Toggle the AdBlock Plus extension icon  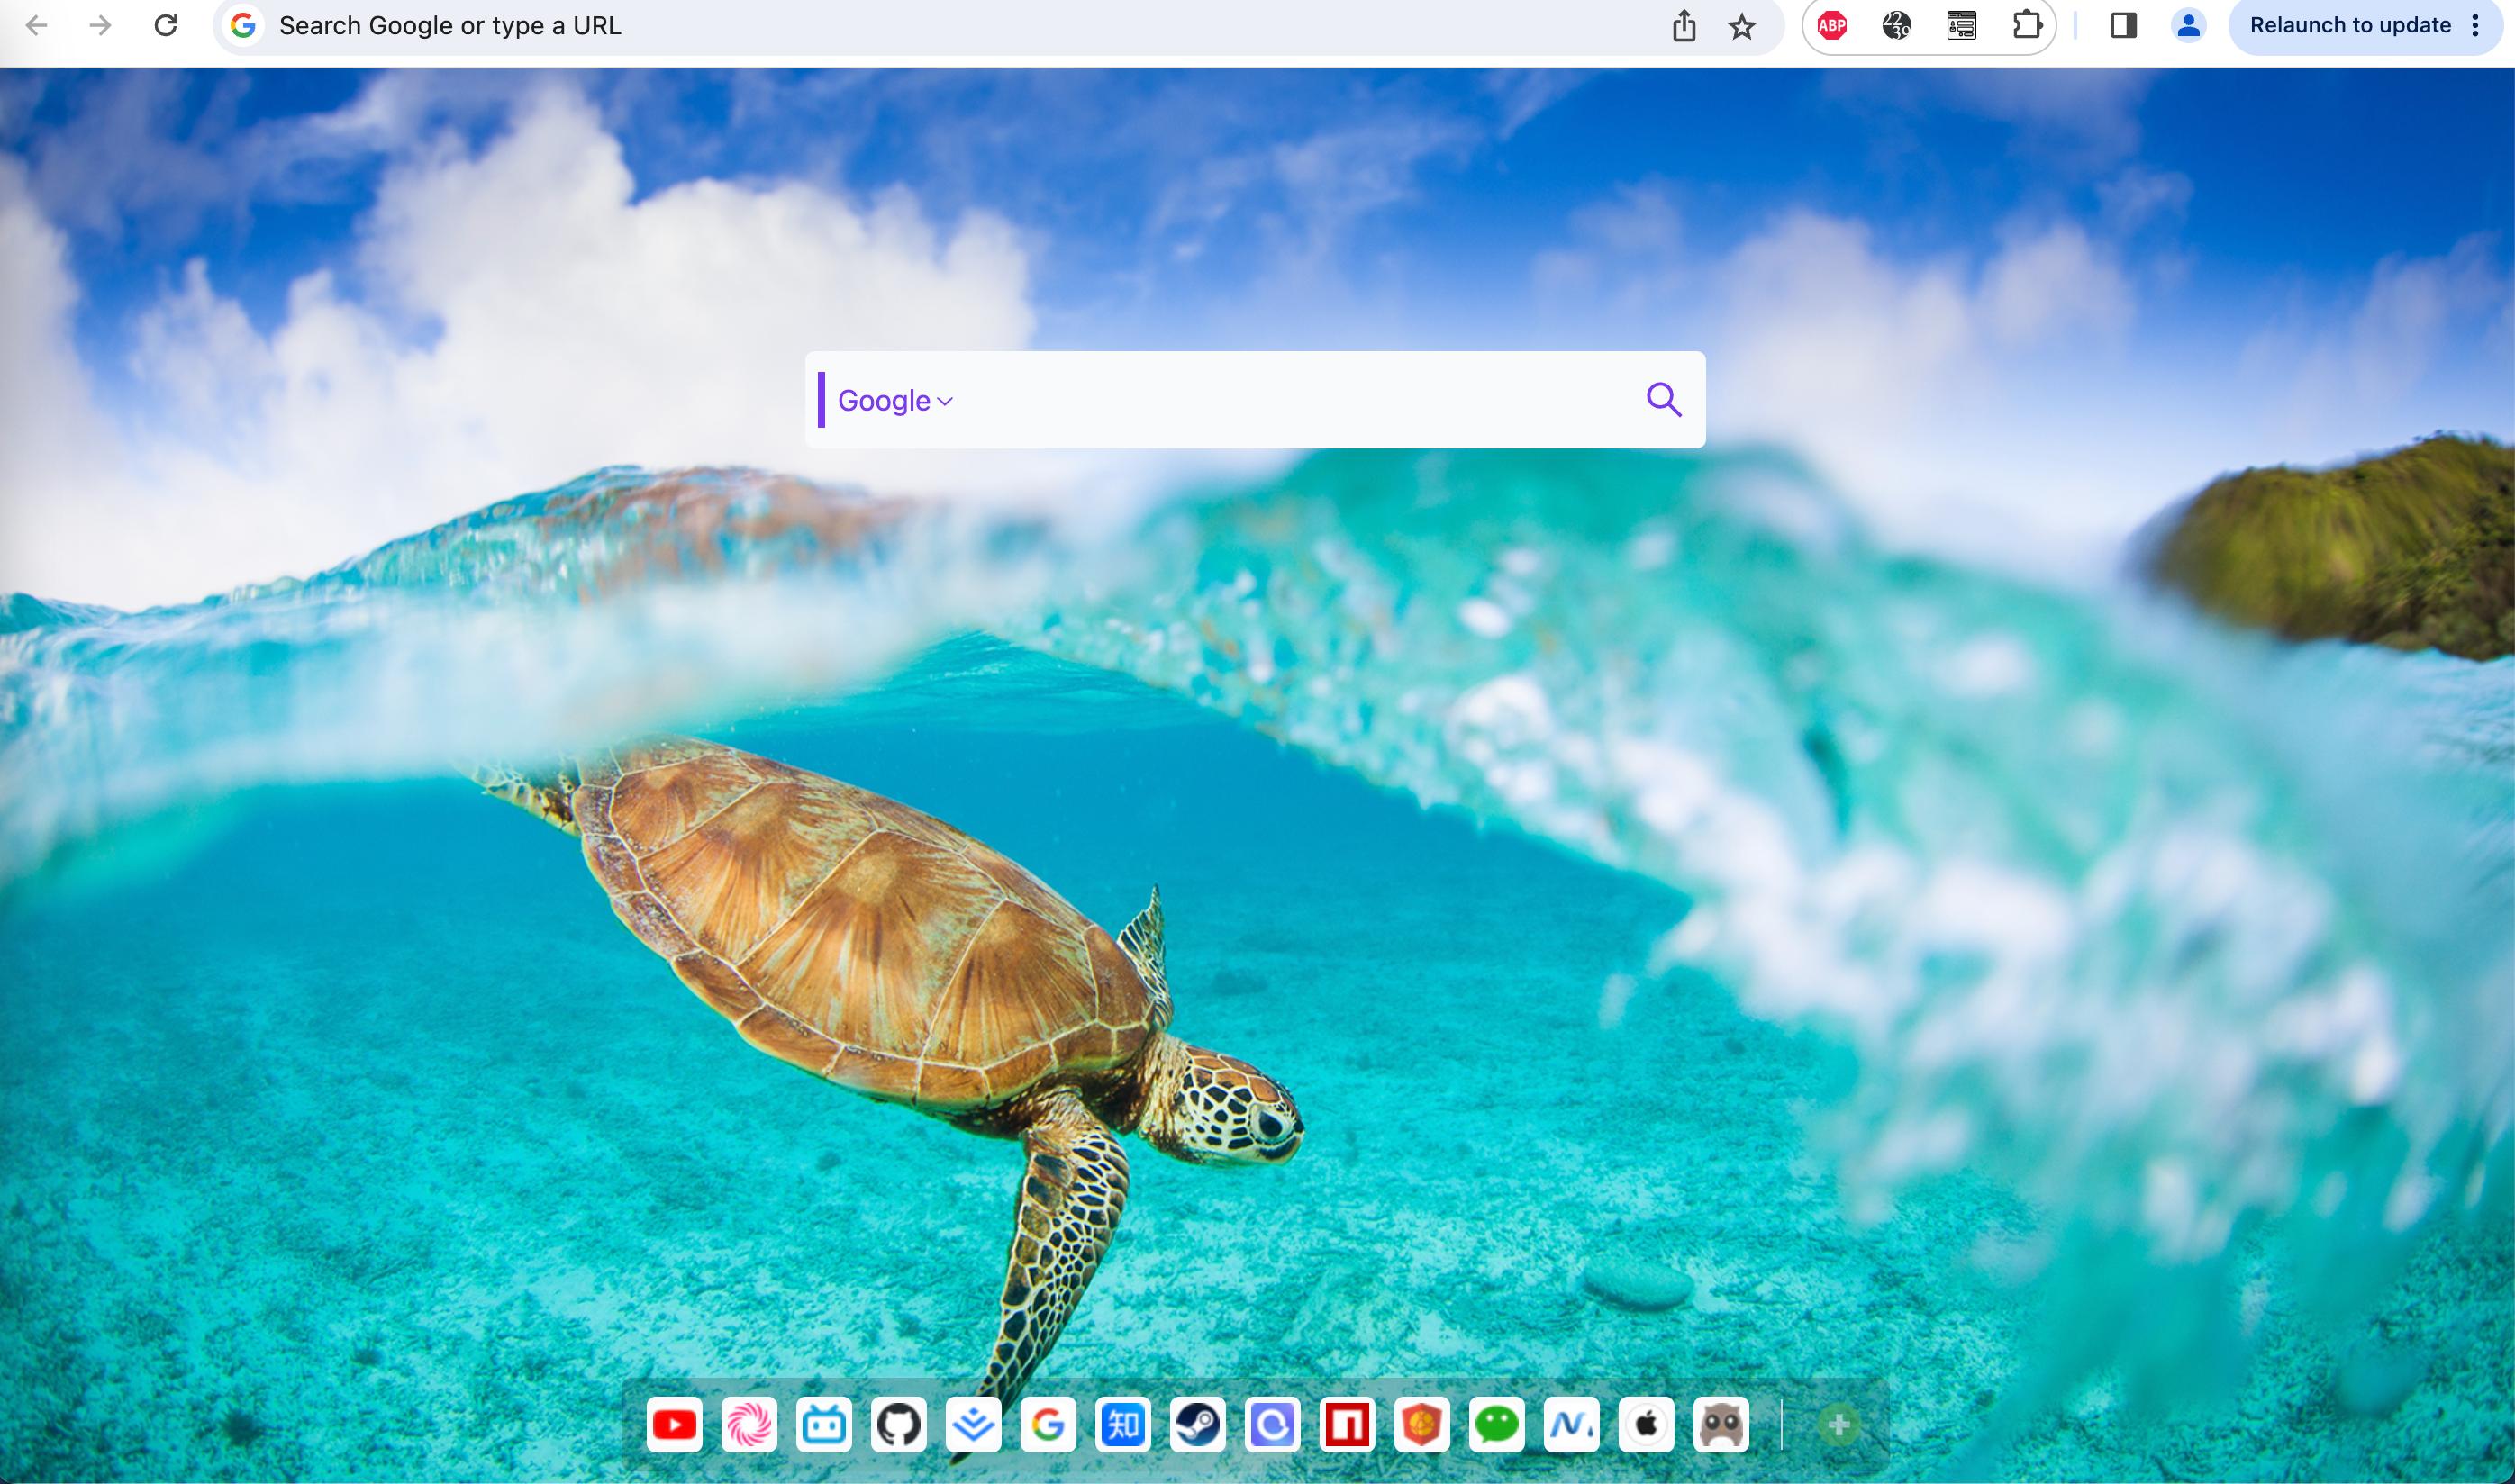tap(1832, 26)
